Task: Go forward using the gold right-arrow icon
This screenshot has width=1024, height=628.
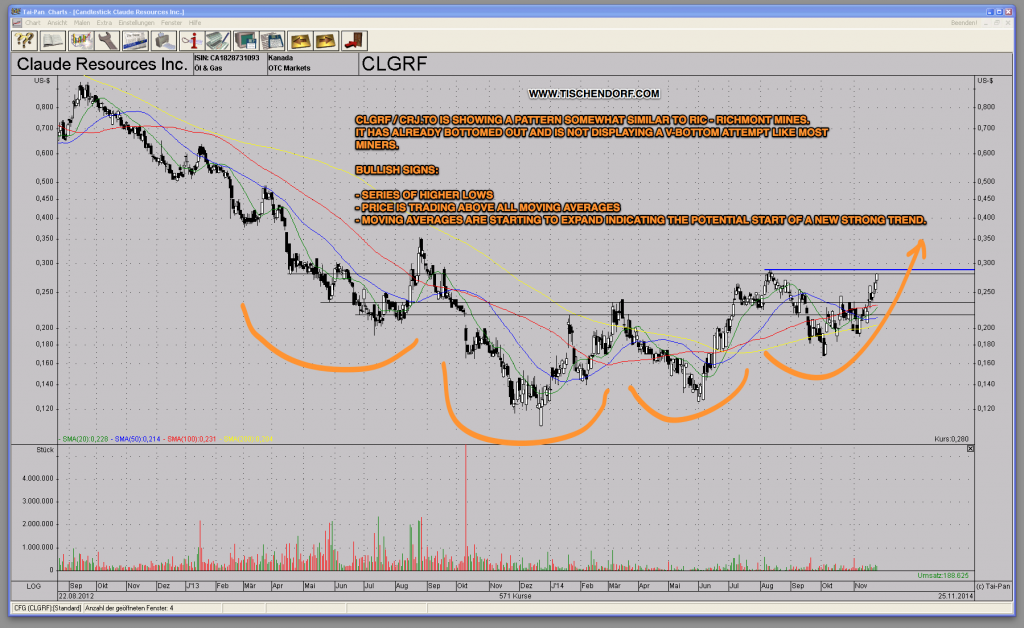Action: click(325, 41)
